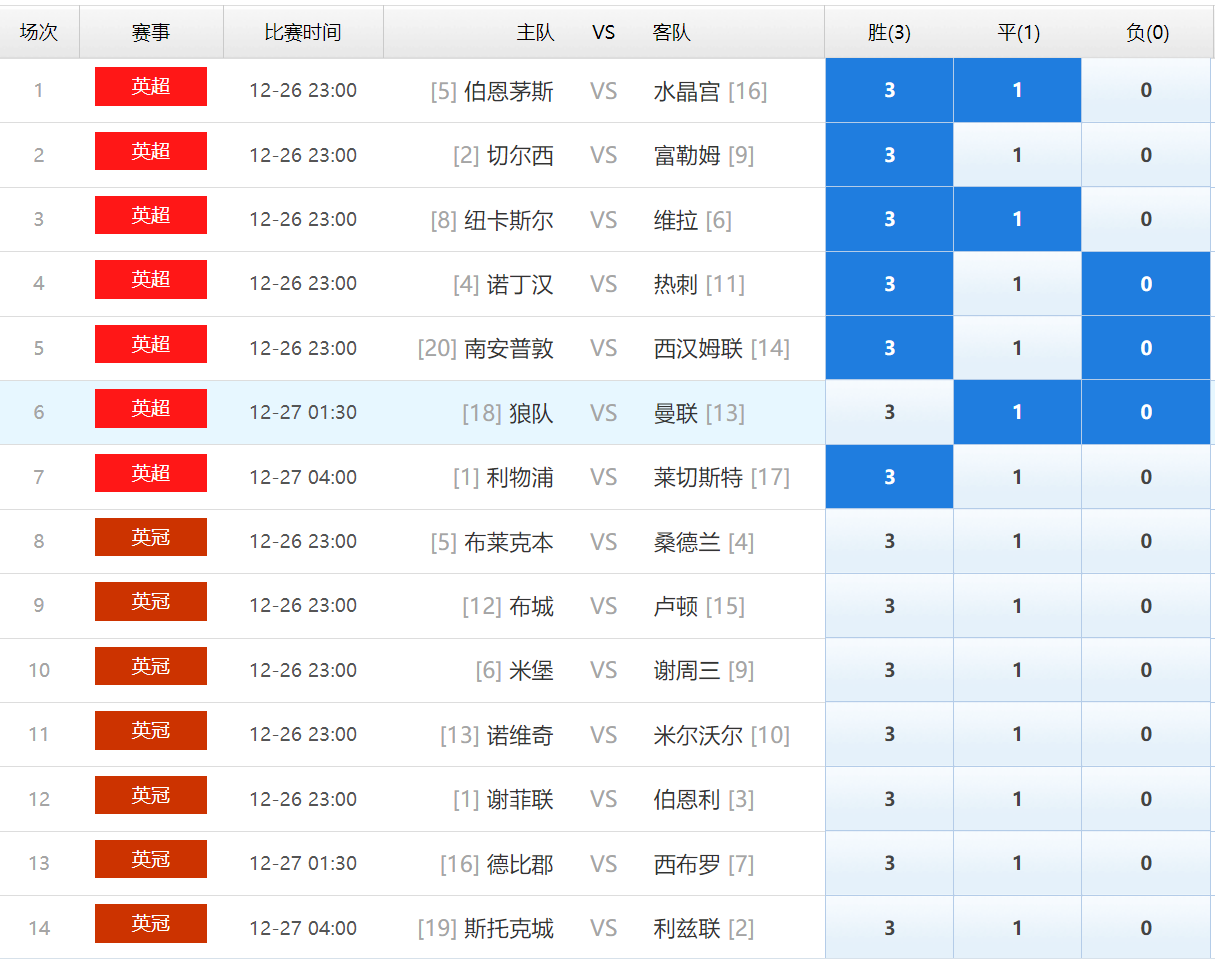Toggle win (3) for 切尔西 vs 富勒姆
Image resolution: width=1215 pixels, height=959 pixels.
tap(889, 155)
